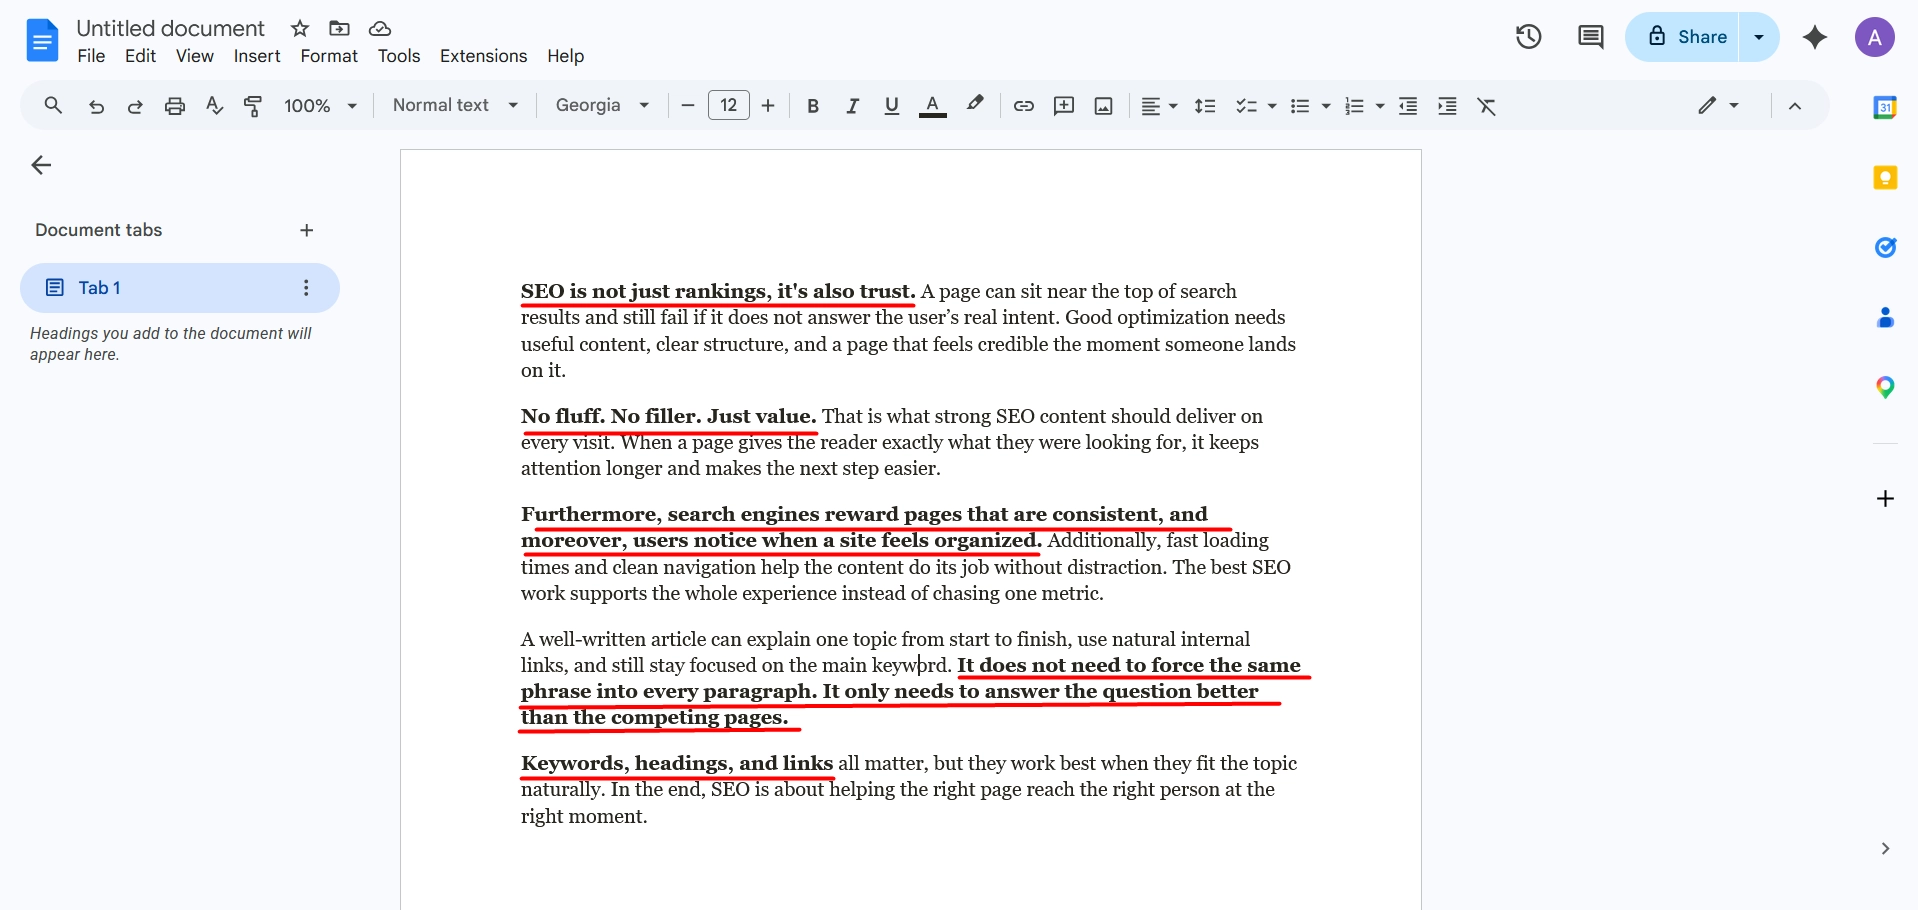Click the line and paragraph spacing icon
This screenshot has width=1918, height=910.
pyautogui.click(x=1205, y=106)
